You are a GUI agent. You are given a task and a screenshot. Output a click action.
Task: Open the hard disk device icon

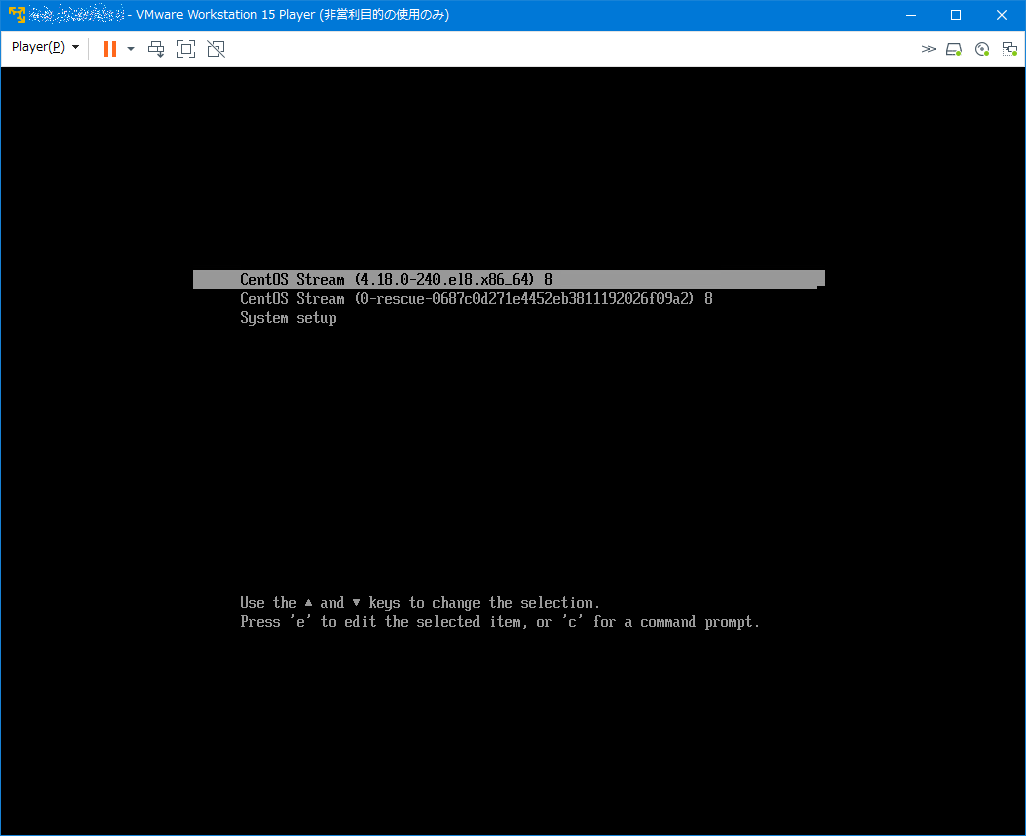(954, 49)
